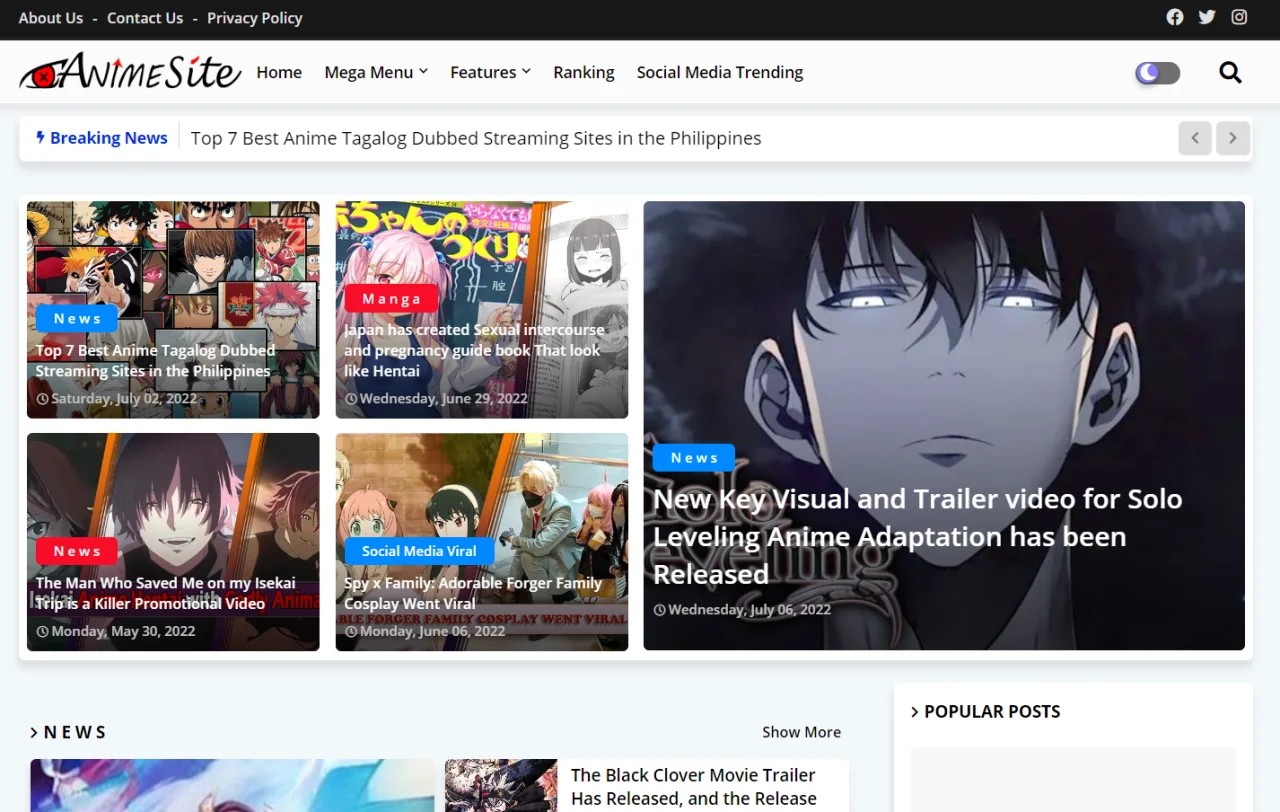Open Solo Leveling Anime Adaptation trailer post
The image size is (1280, 812).
[x=918, y=536]
